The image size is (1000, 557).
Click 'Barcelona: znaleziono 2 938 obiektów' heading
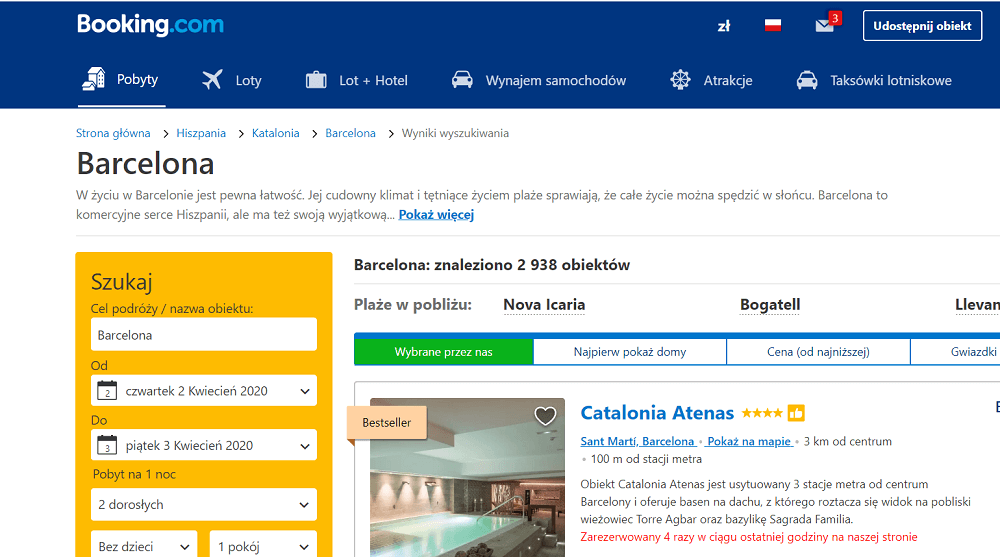pos(492,265)
